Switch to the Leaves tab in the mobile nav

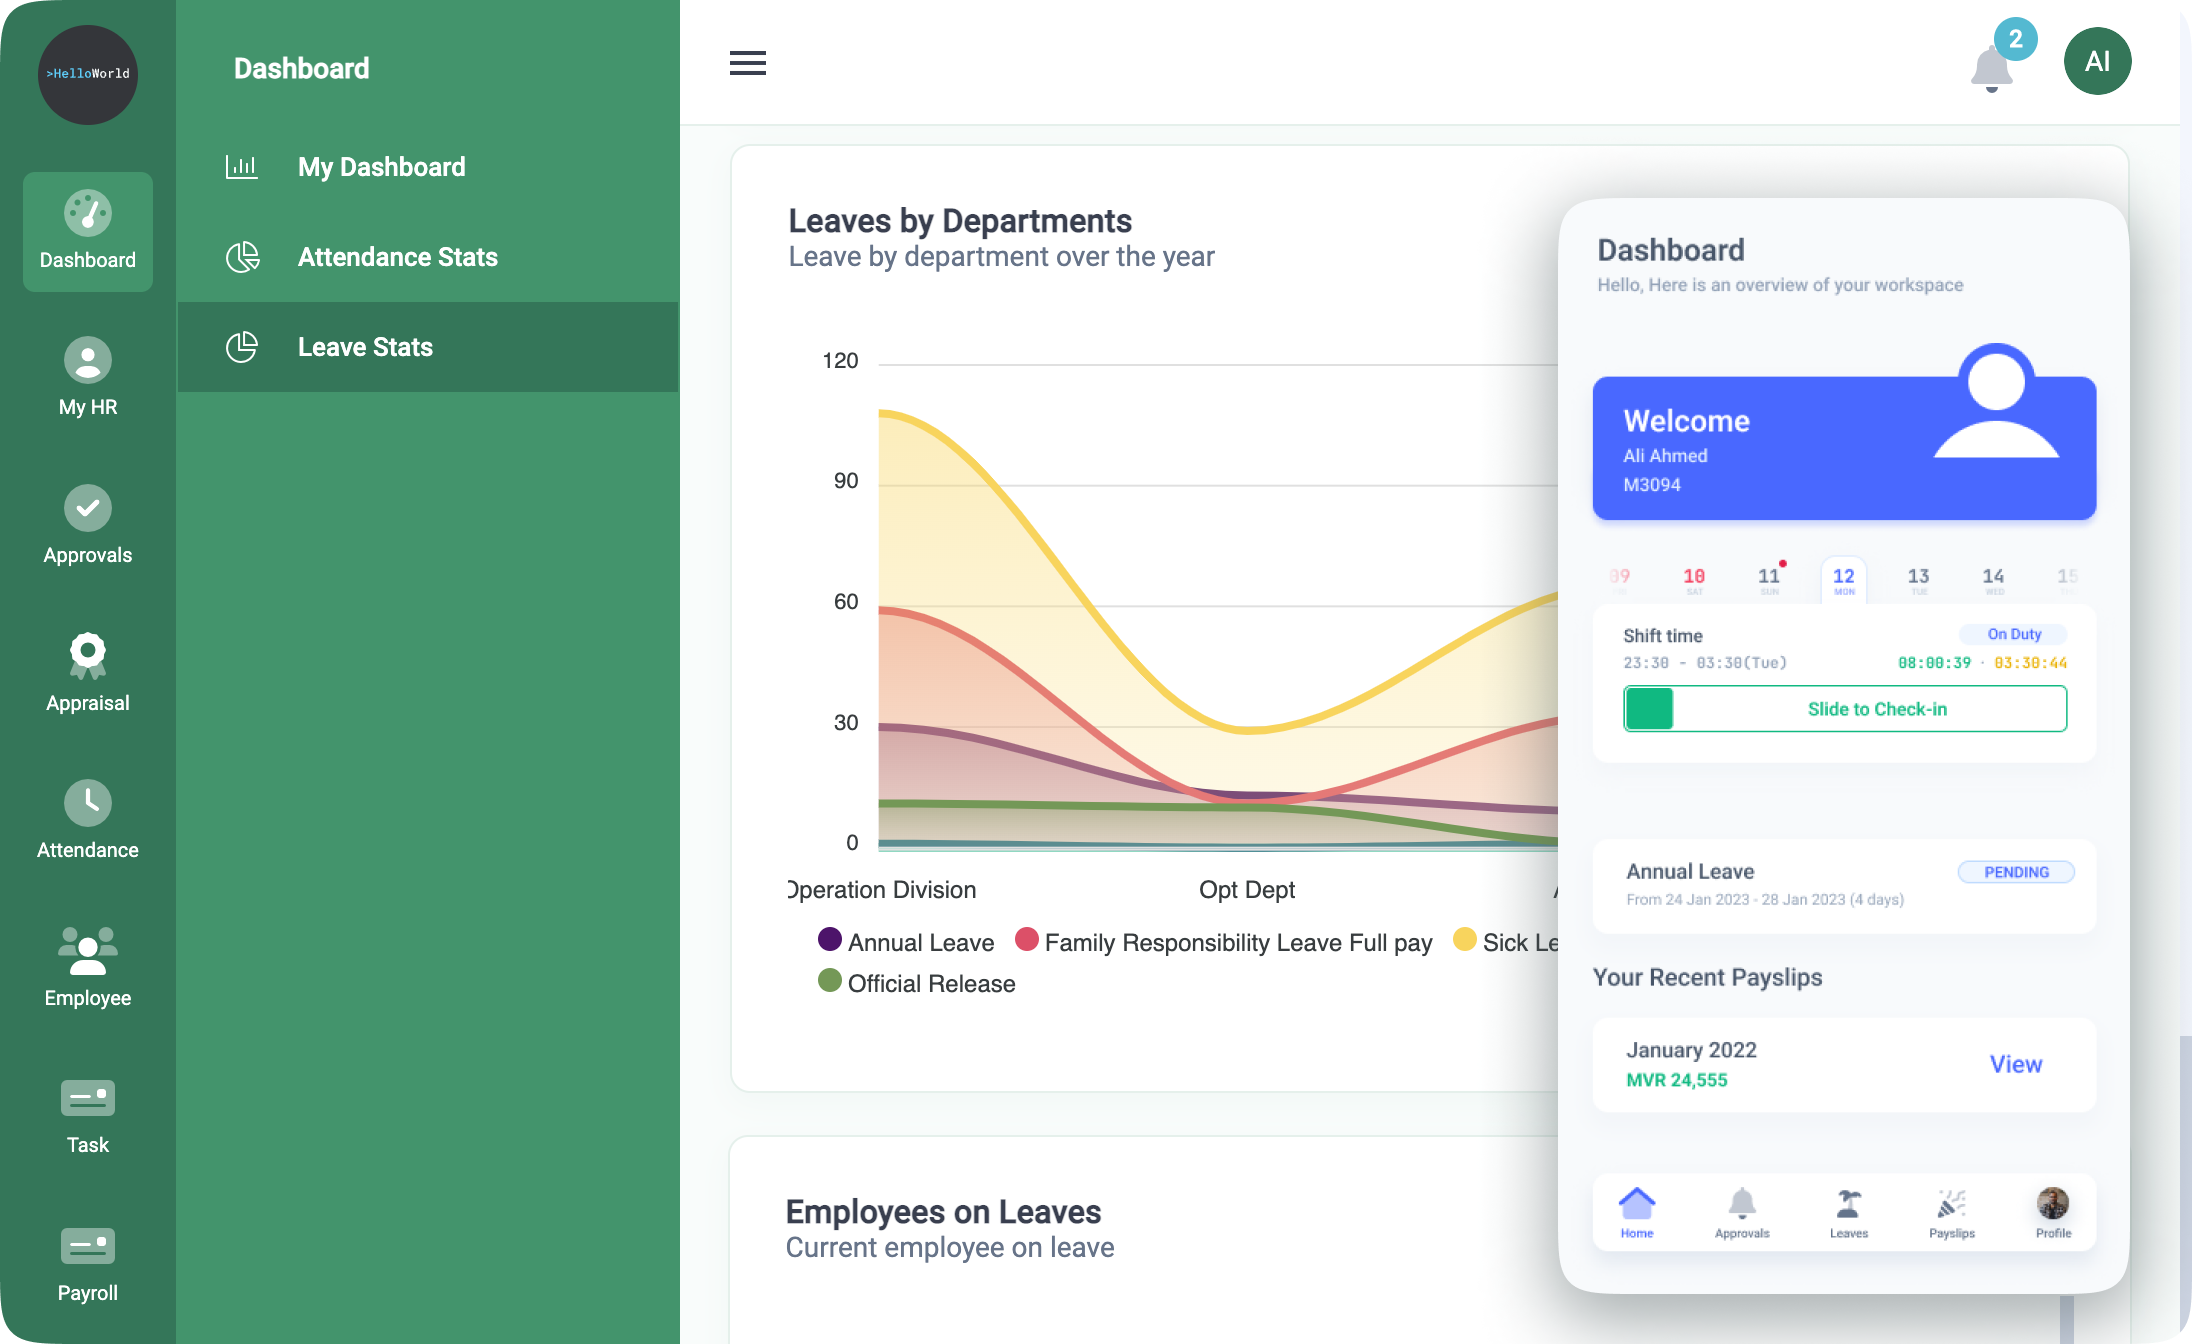1848,1213
